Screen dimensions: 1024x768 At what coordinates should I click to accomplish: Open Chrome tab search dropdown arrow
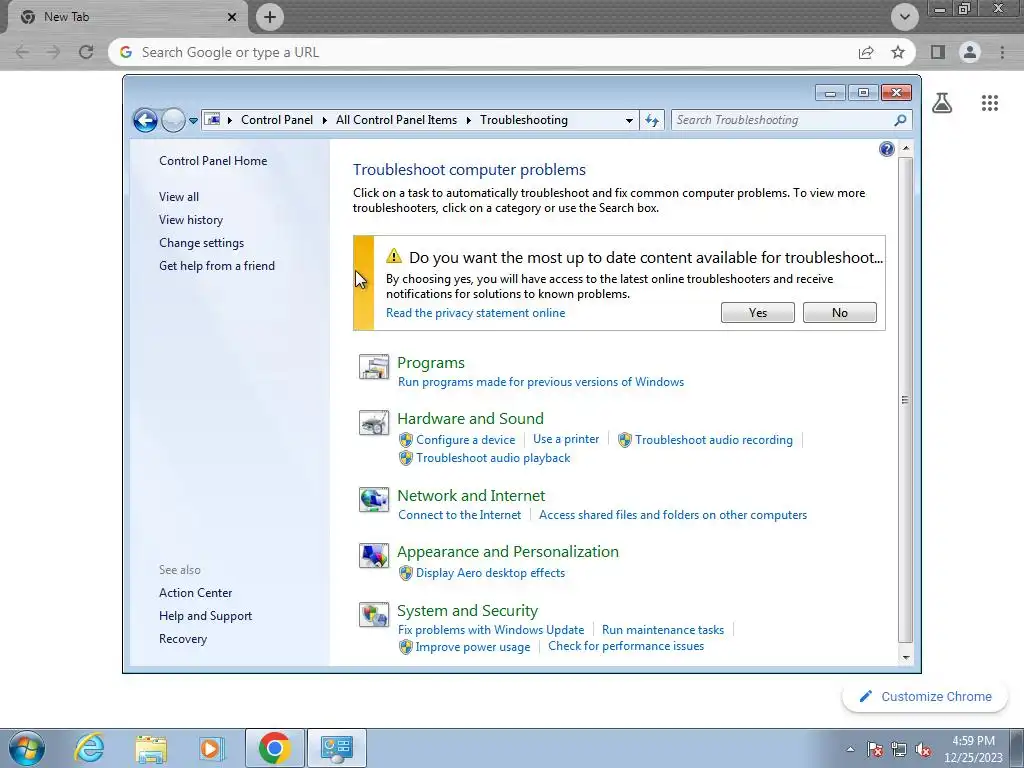[x=904, y=17]
